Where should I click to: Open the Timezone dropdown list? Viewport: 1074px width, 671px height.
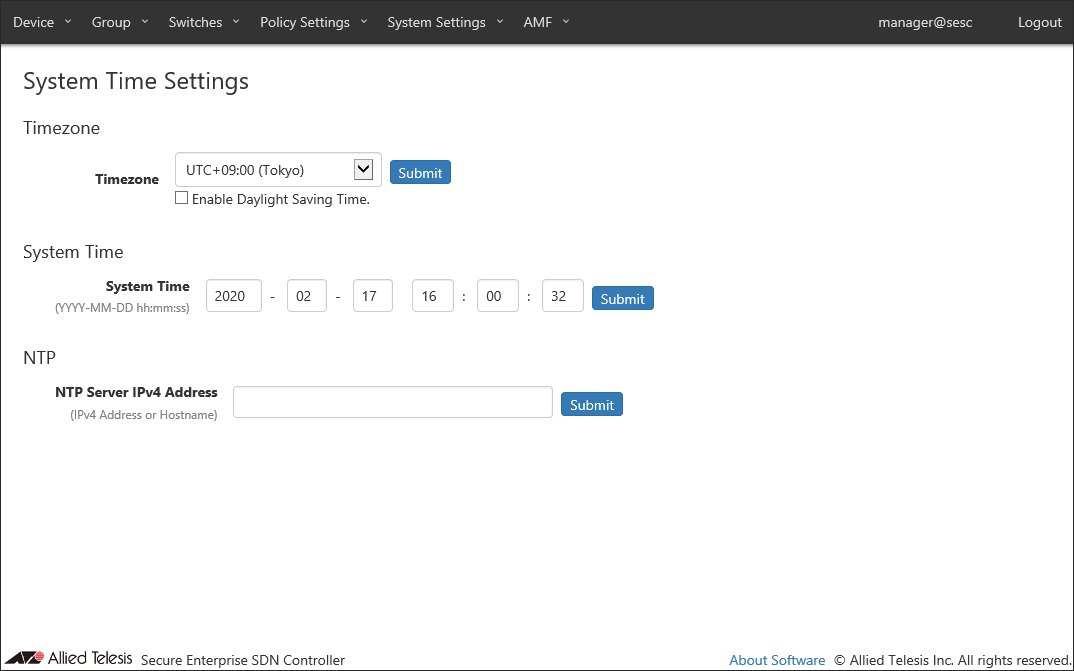pyautogui.click(x=278, y=170)
